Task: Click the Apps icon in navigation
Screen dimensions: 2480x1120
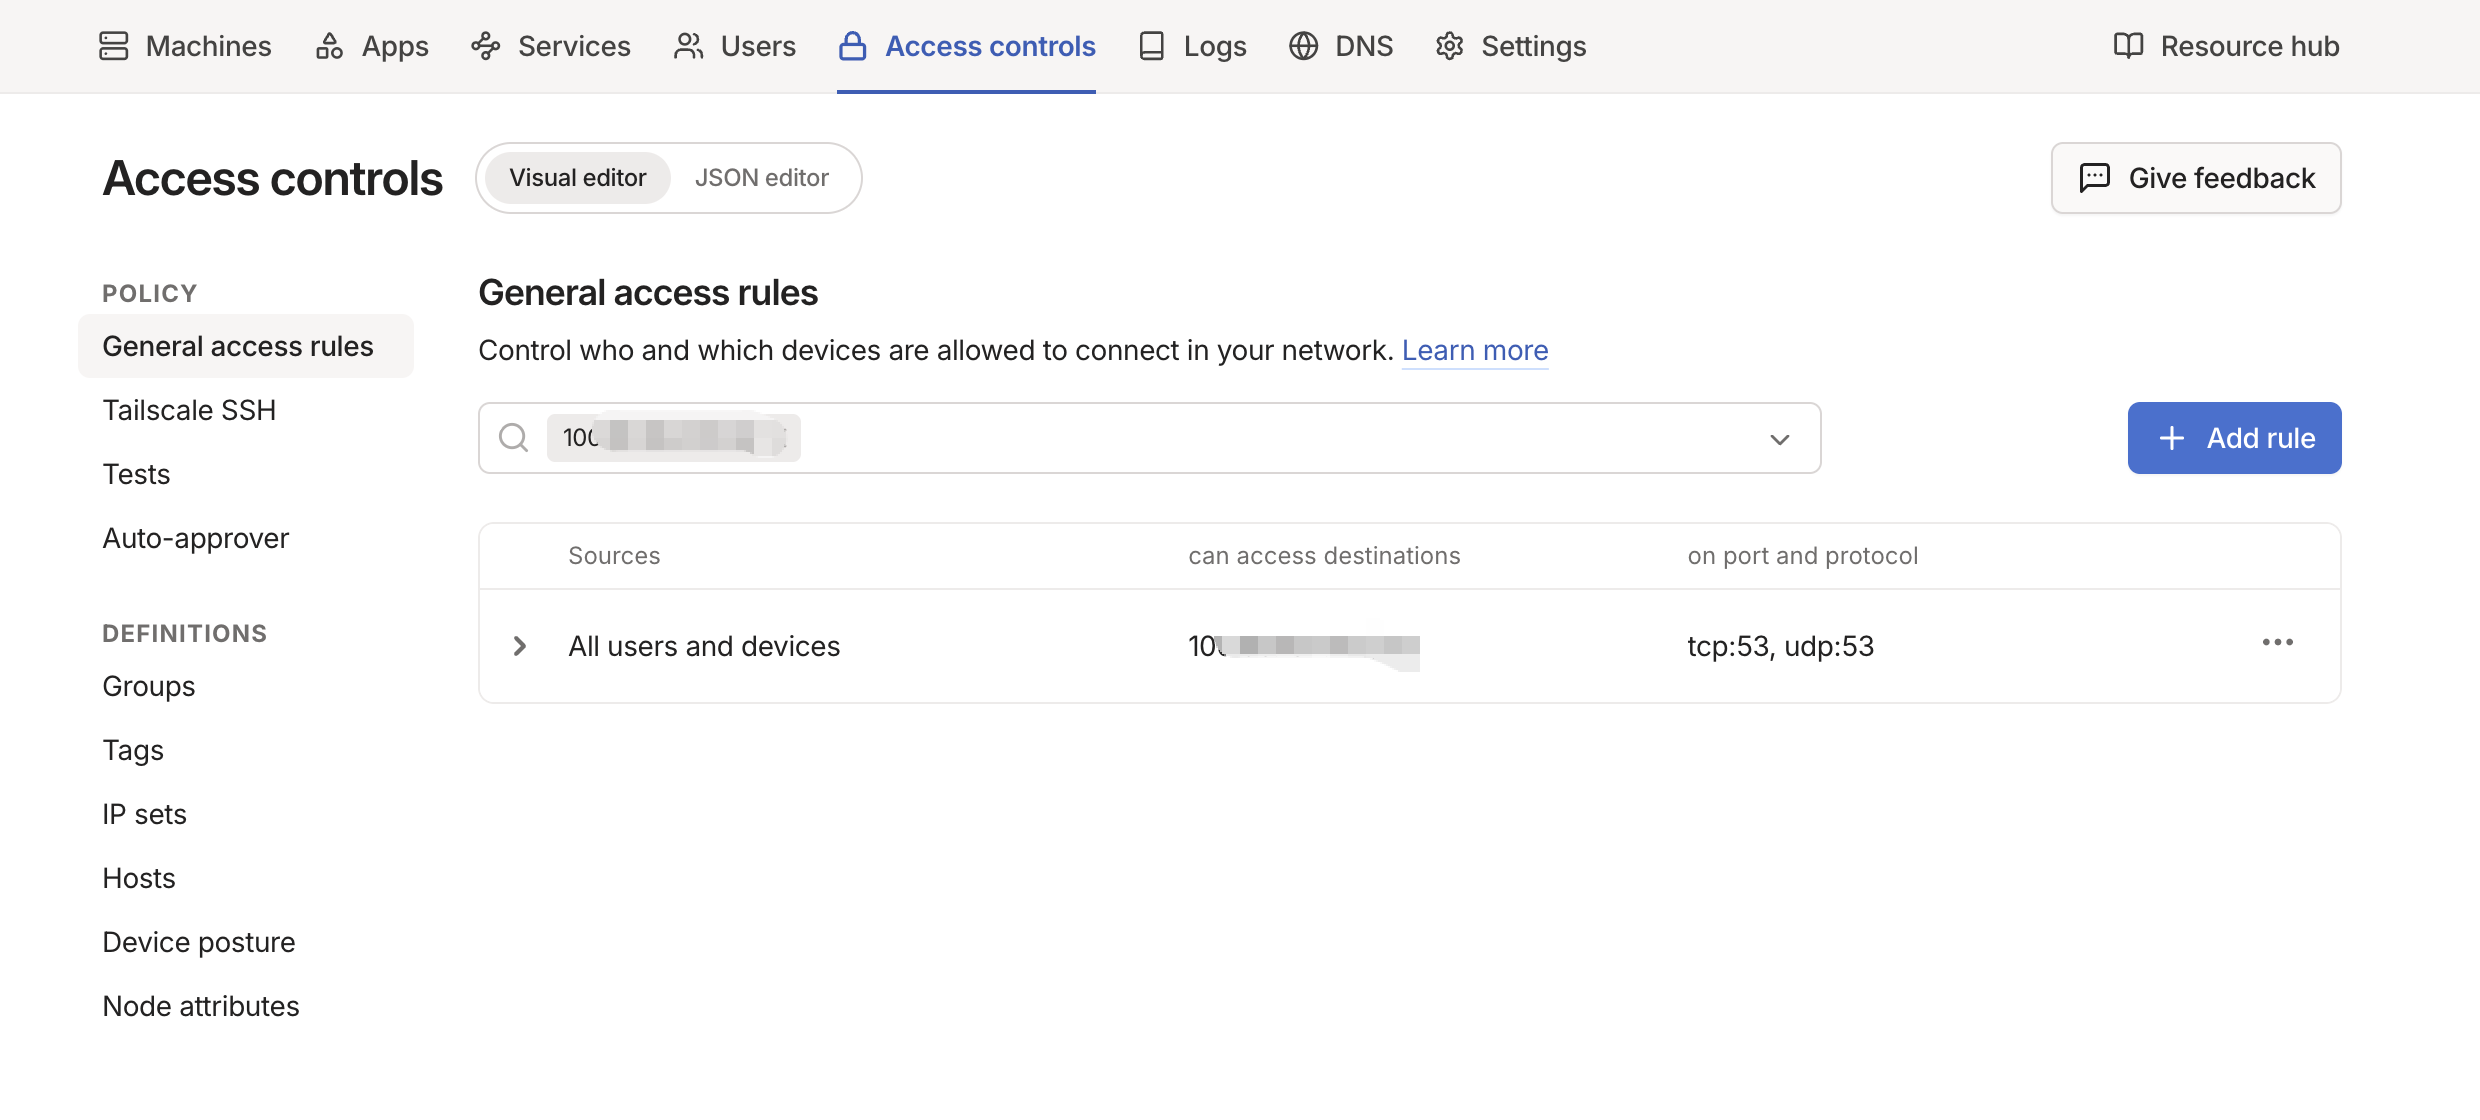Action: 329,46
